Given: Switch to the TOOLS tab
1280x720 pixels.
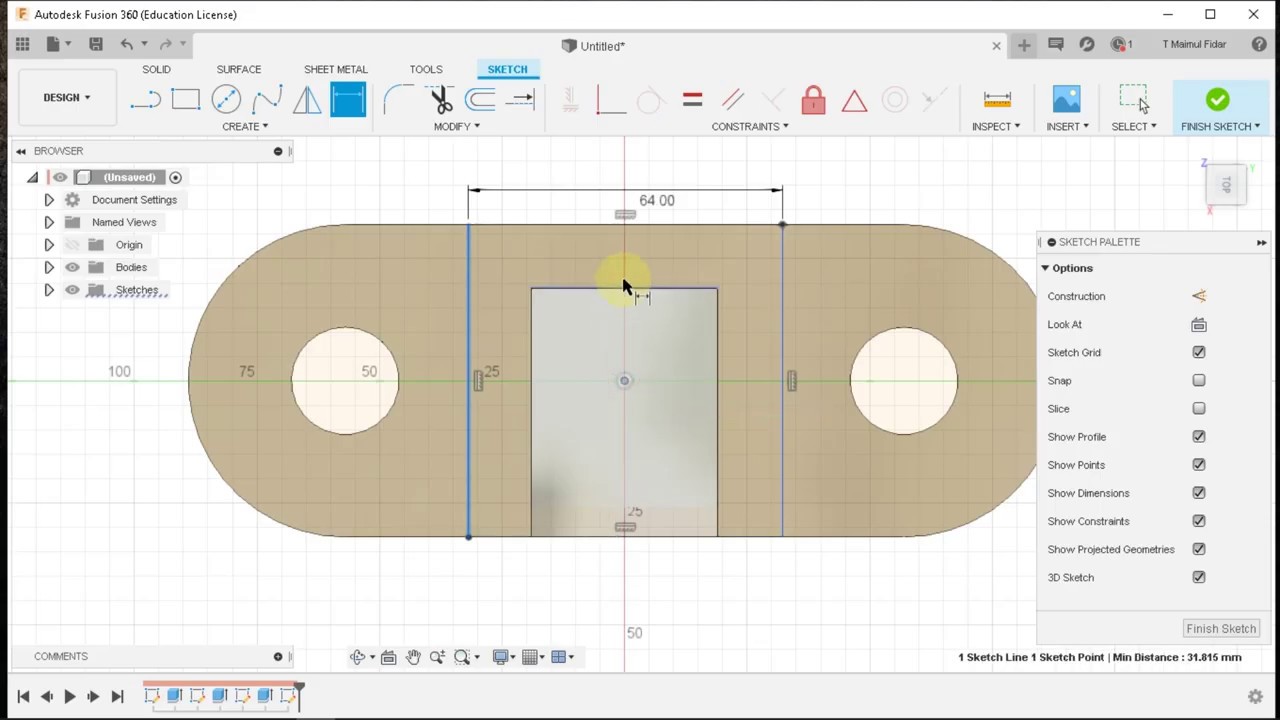Looking at the screenshot, I should (426, 69).
